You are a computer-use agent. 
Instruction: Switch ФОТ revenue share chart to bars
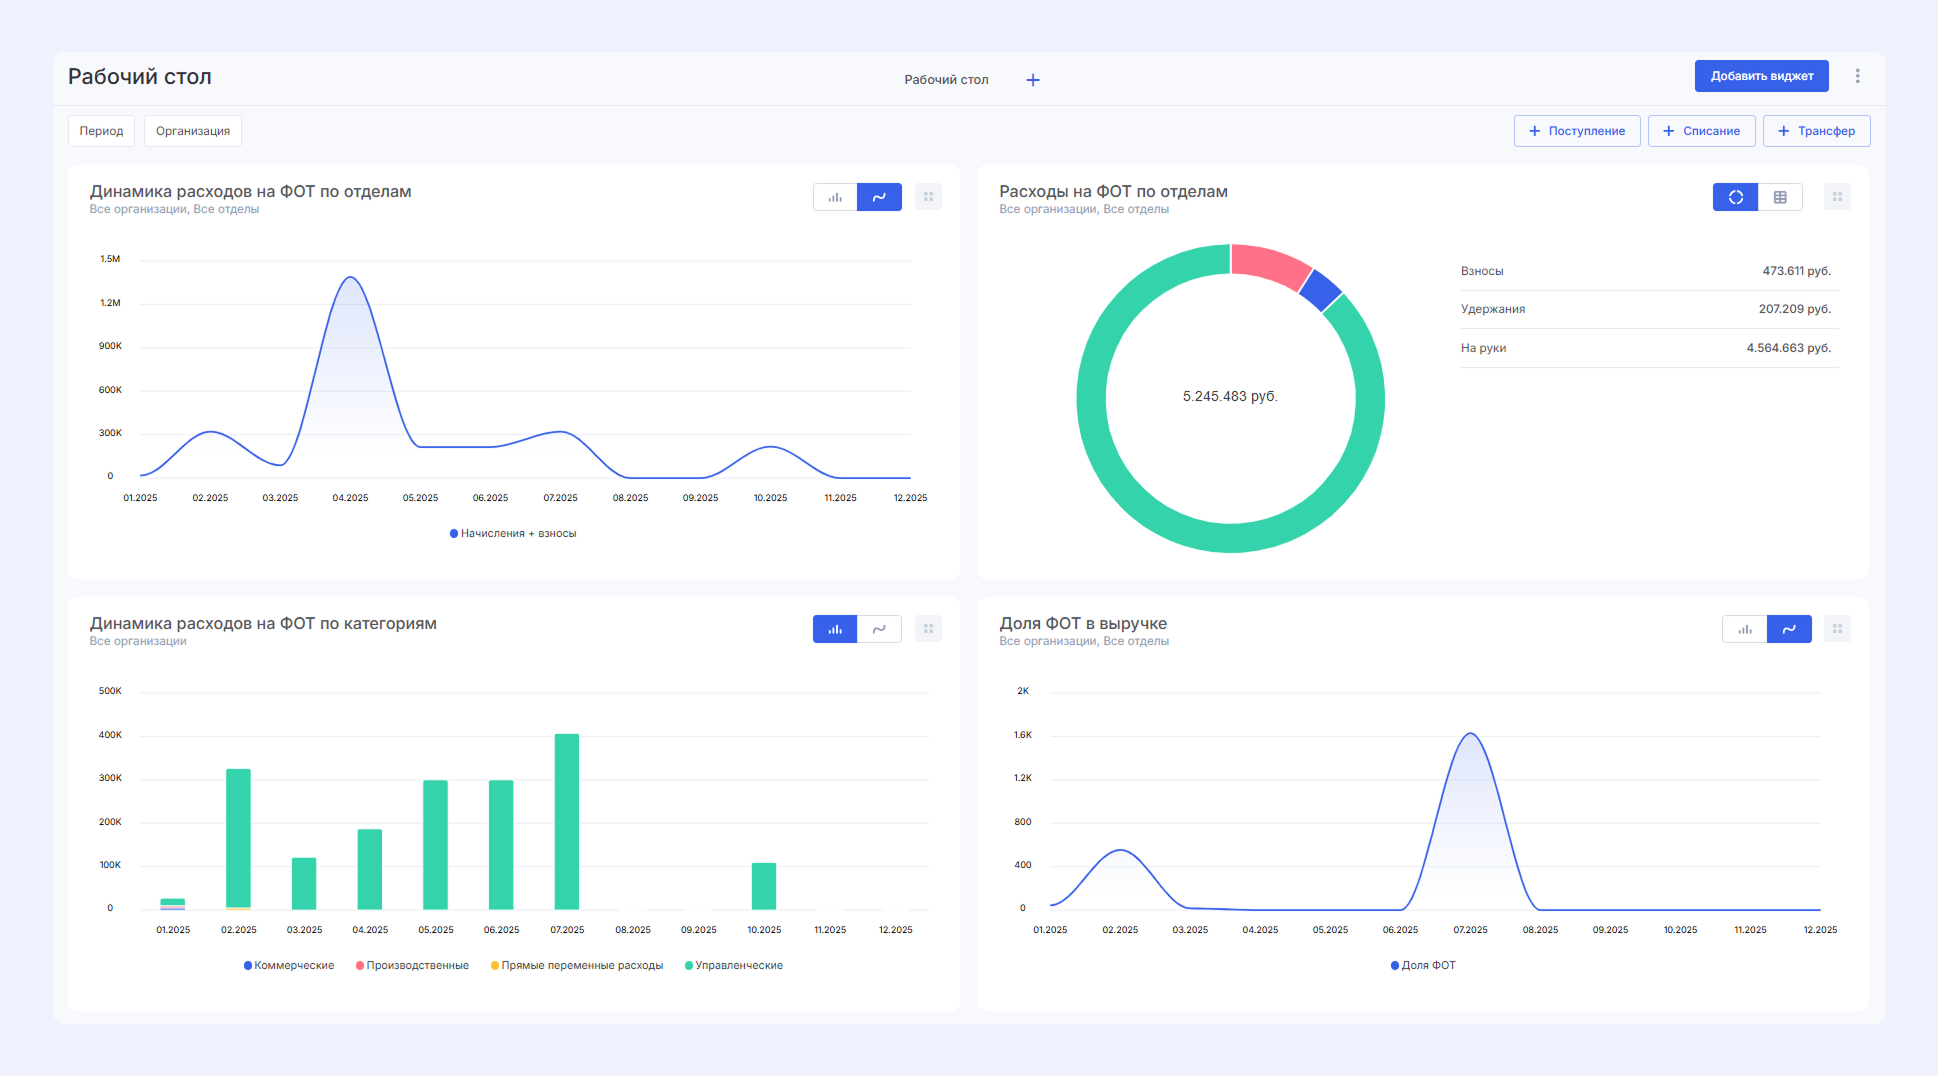coord(1745,629)
